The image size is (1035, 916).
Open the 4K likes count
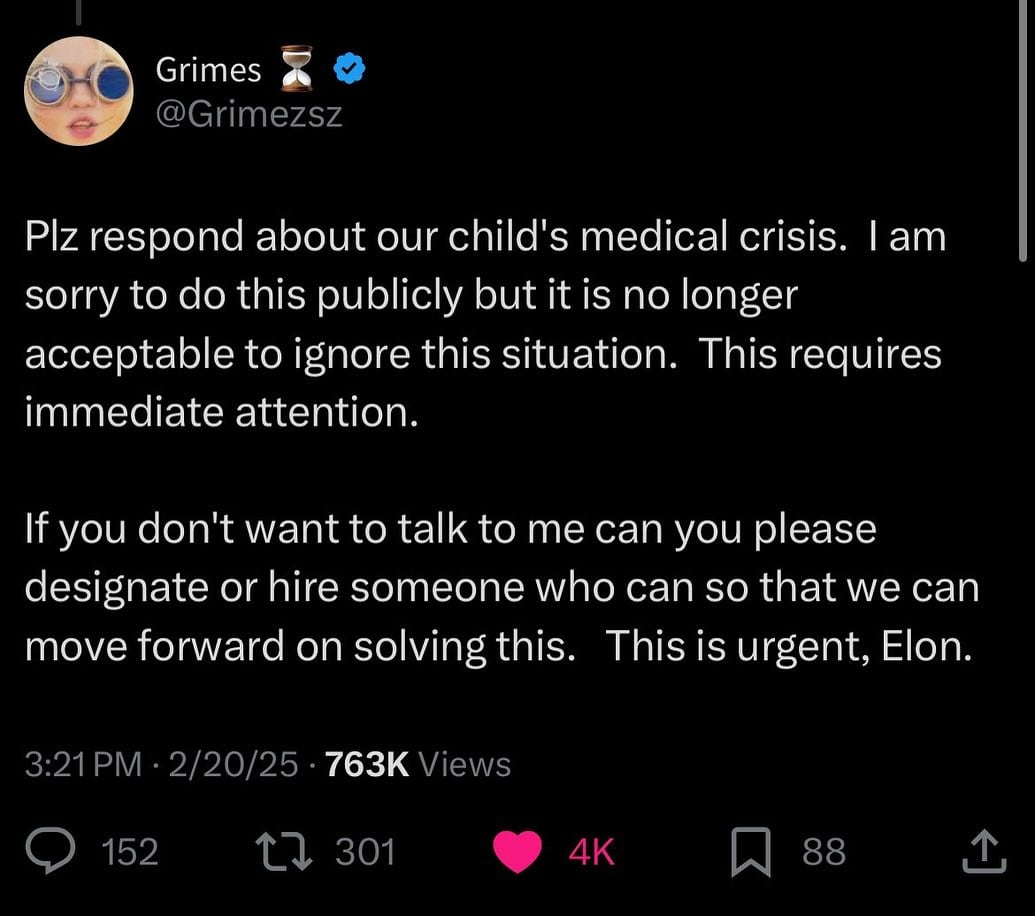[591, 851]
